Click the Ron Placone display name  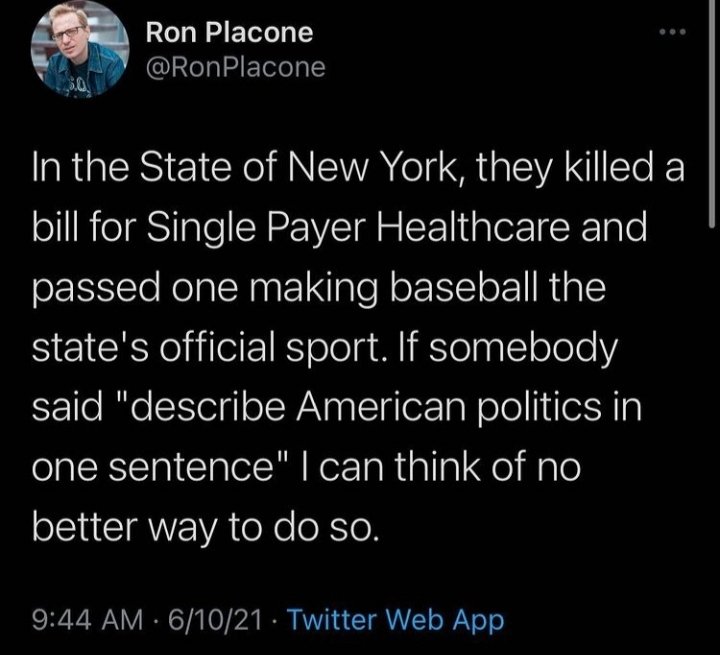click(229, 33)
